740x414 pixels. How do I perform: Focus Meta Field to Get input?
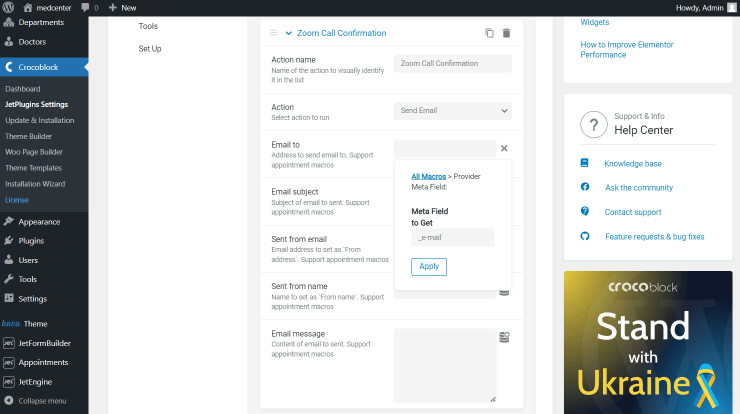pos(453,237)
